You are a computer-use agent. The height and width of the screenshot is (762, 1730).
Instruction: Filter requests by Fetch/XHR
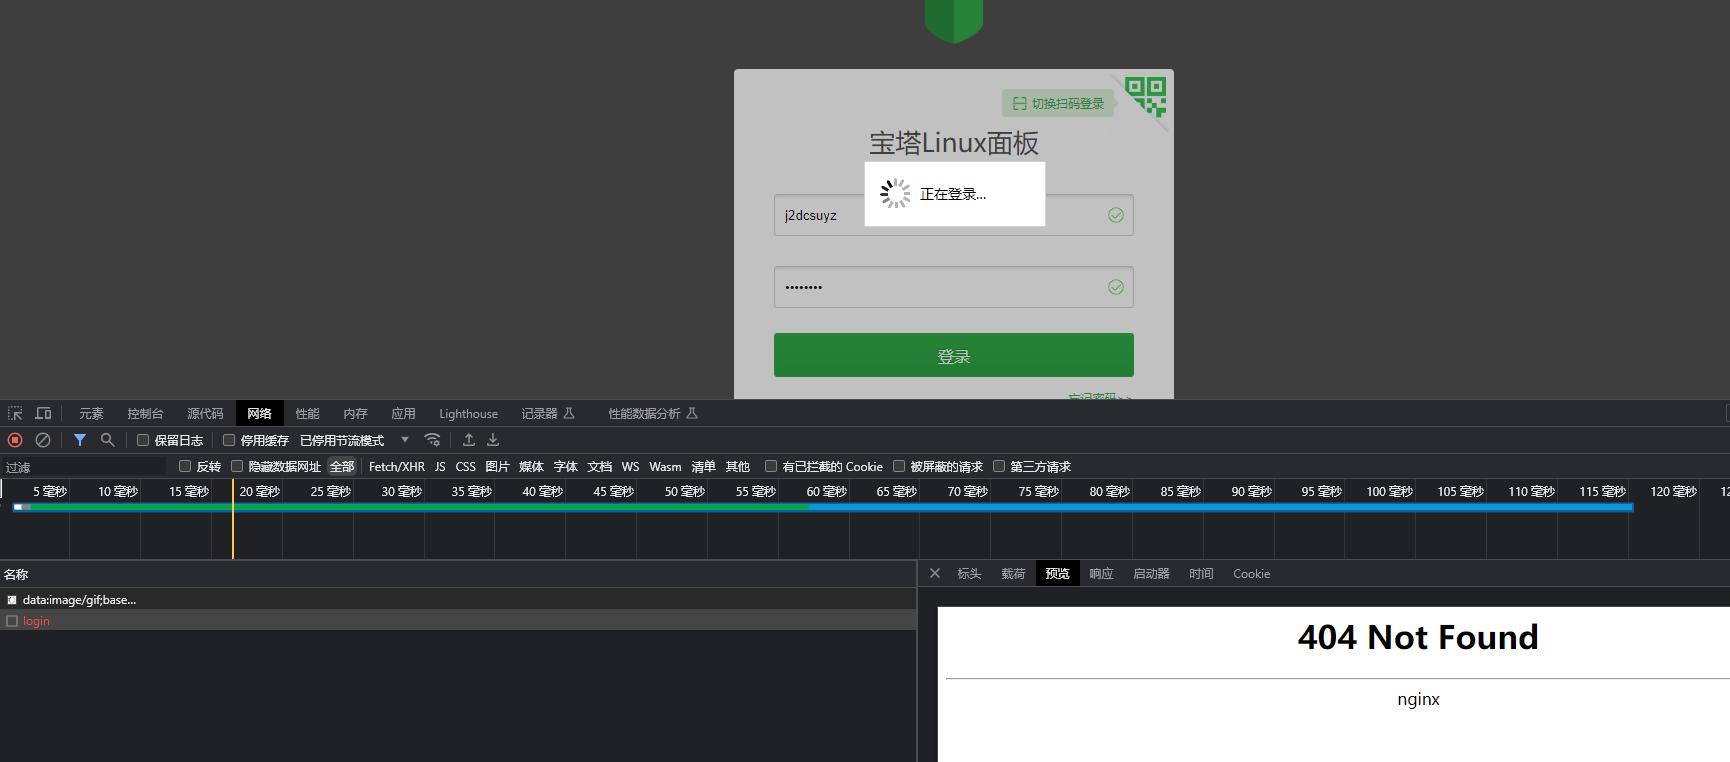coord(397,466)
